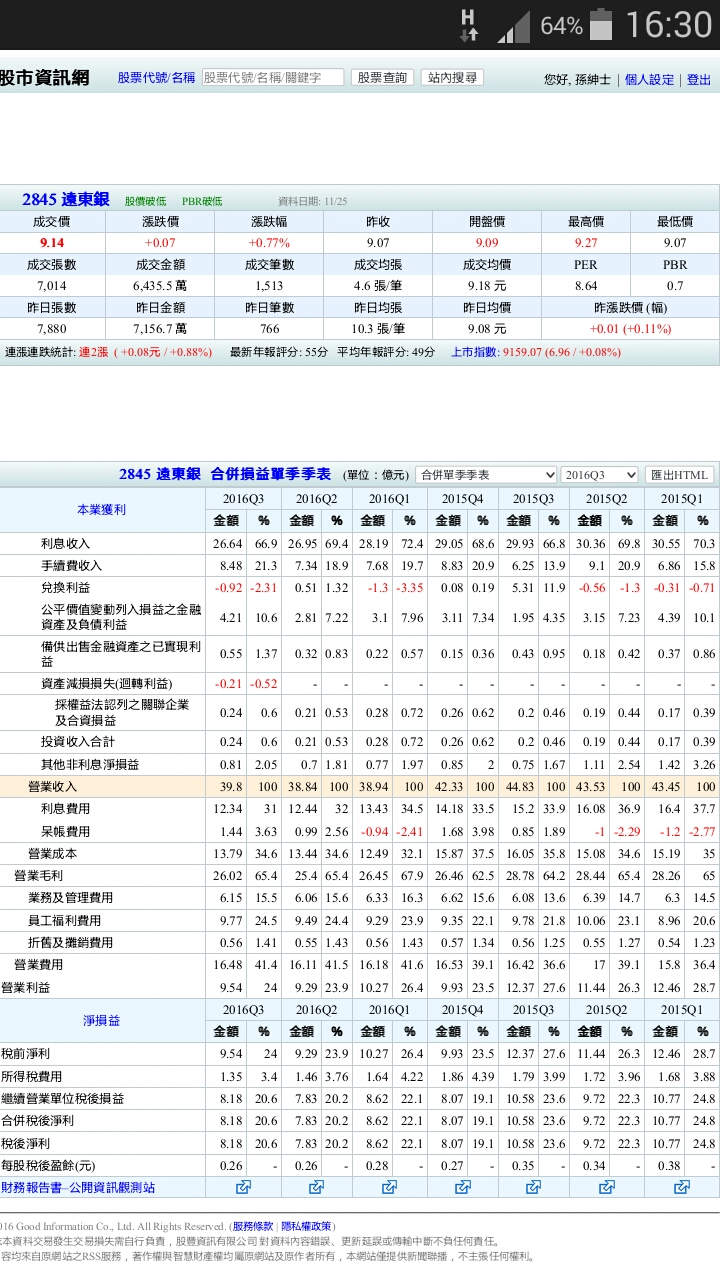Open the 財務報告書-公開資訊觀測站 link
This screenshot has height=1280, width=720.
pos(78,1187)
